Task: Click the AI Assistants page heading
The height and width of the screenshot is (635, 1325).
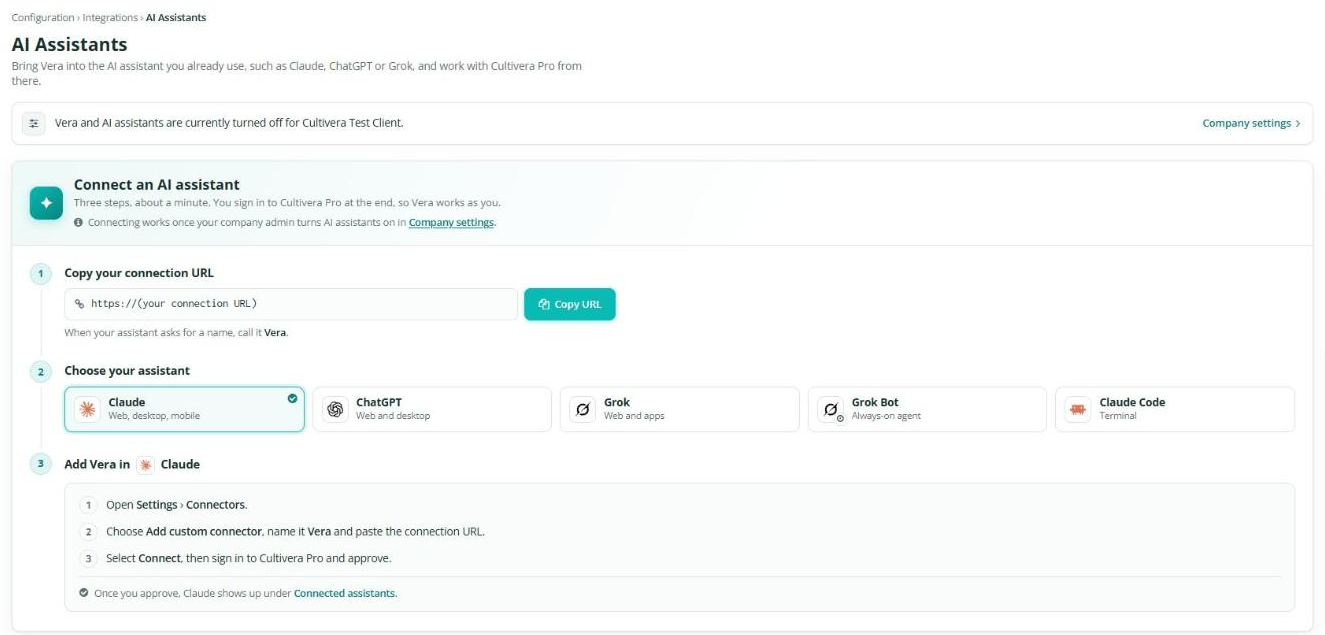Action: pos(69,44)
